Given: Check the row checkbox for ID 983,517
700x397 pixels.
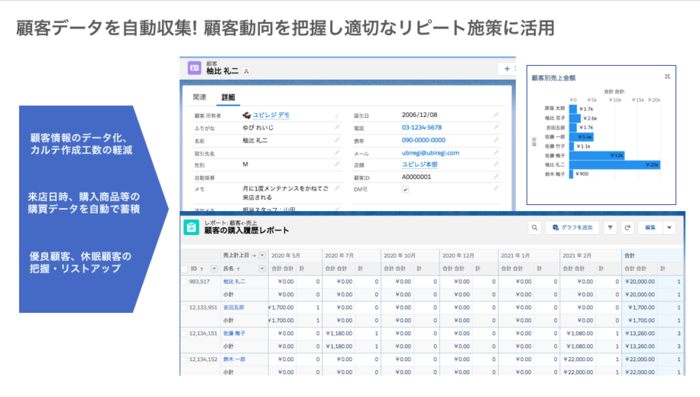Looking at the screenshot, I should click(184, 282).
